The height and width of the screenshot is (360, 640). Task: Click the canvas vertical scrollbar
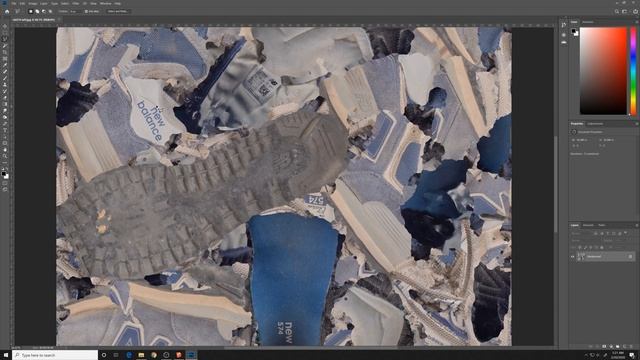click(555, 184)
